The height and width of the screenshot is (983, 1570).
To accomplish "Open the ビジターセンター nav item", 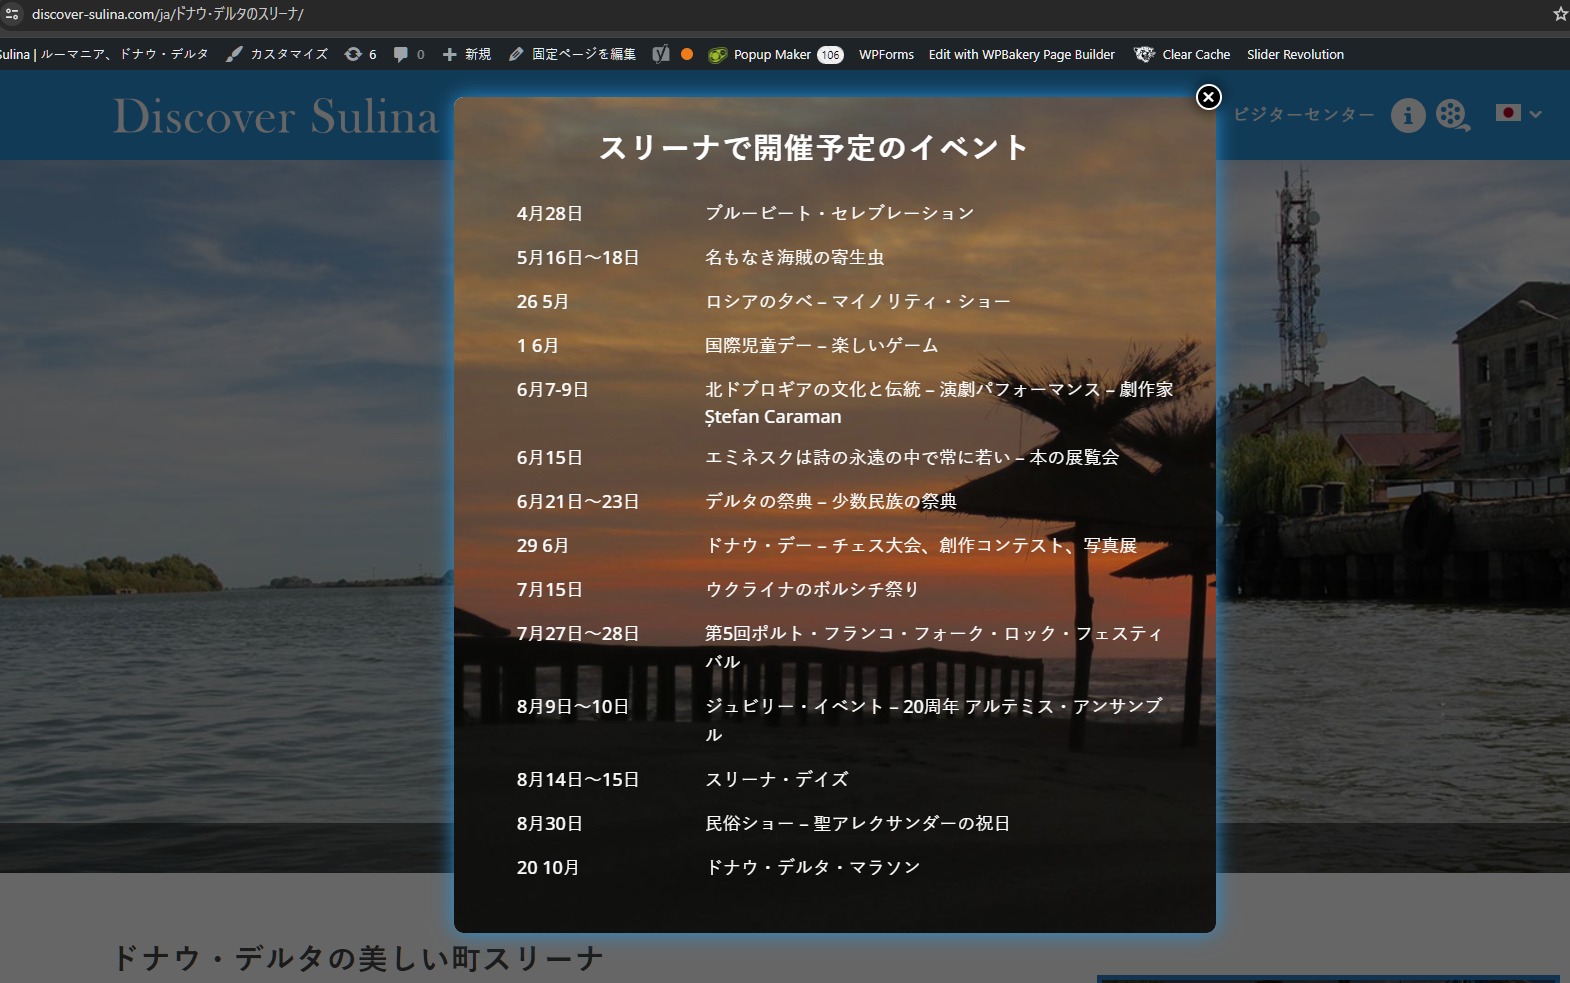I will [x=1303, y=115].
